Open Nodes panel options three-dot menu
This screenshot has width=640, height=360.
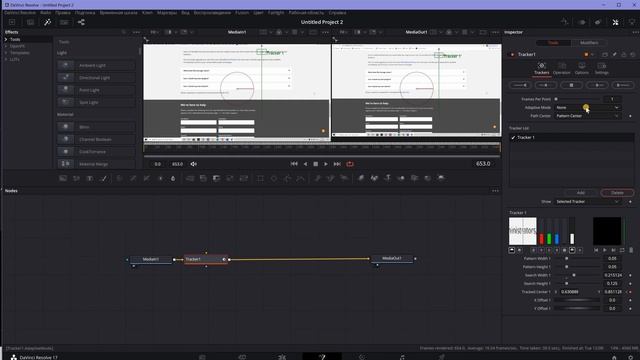(x=495, y=191)
